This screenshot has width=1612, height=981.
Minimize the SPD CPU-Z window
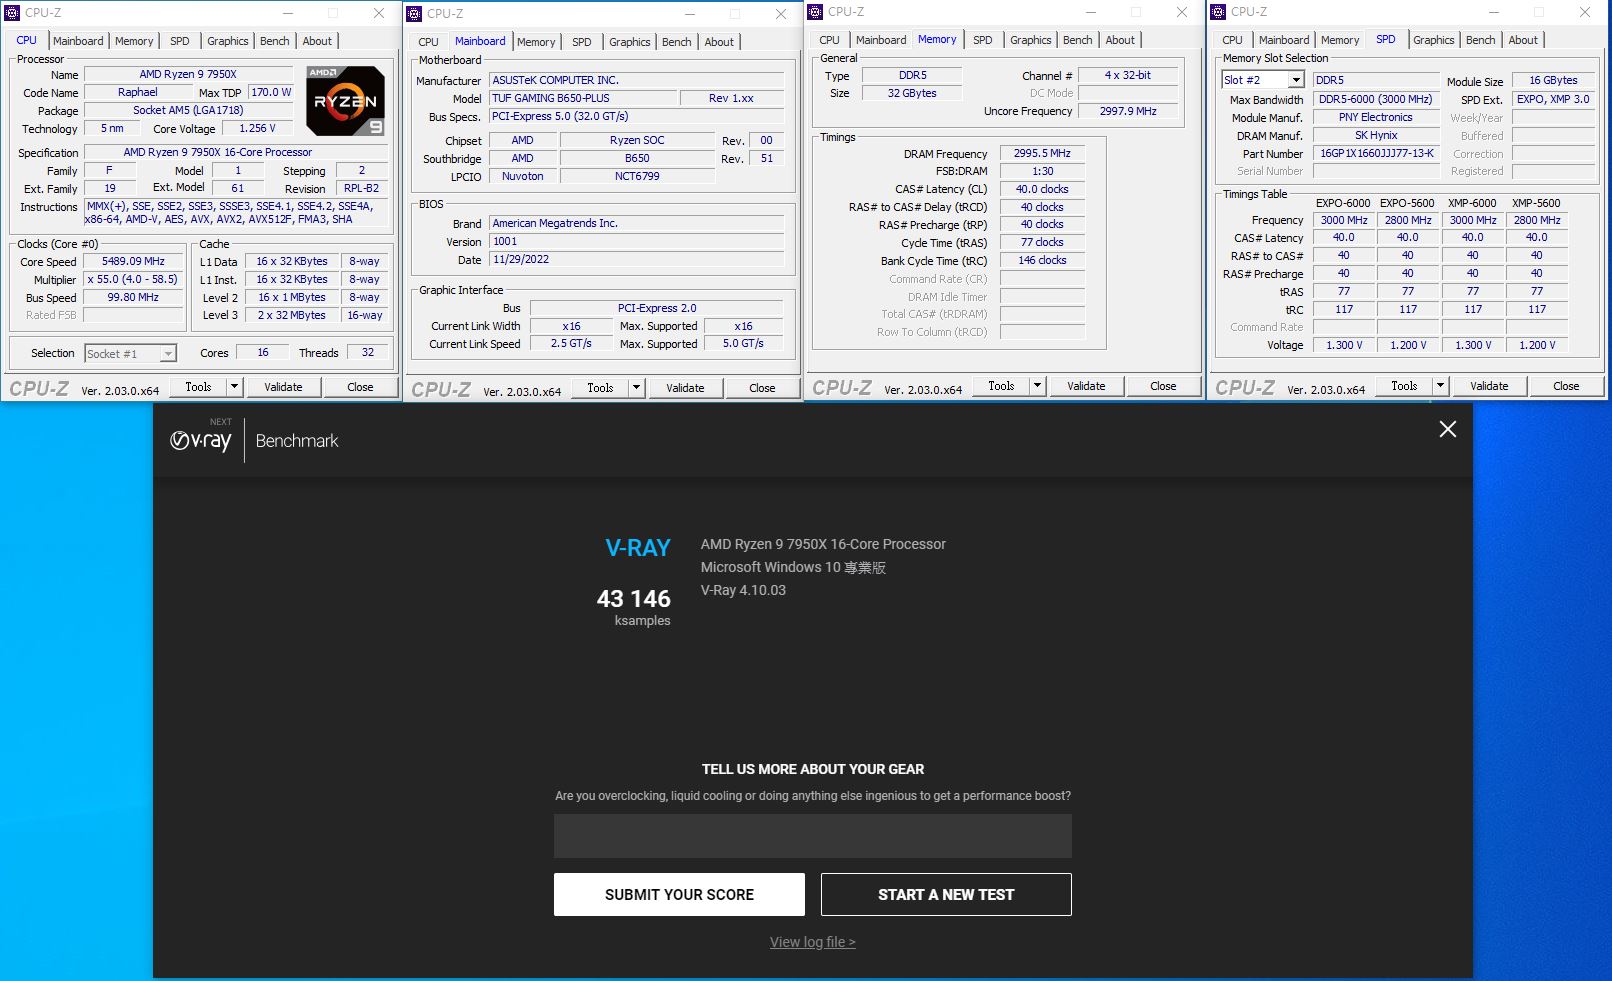pos(1494,12)
